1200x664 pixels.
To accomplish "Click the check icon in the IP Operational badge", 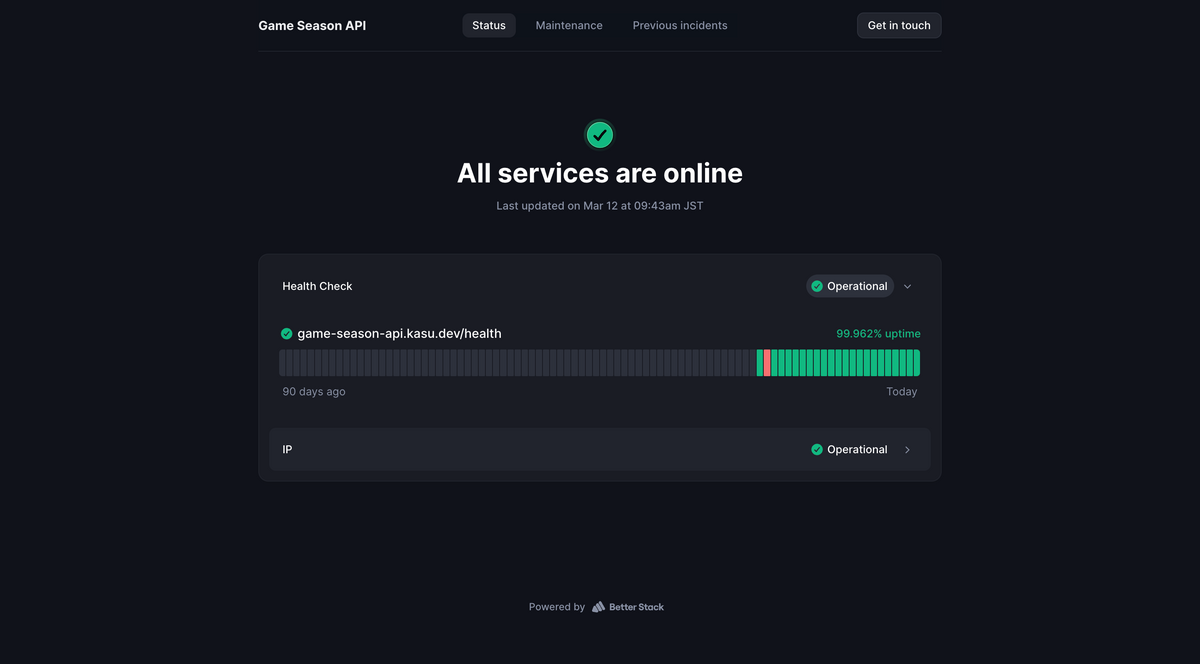I will [x=817, y=449].
